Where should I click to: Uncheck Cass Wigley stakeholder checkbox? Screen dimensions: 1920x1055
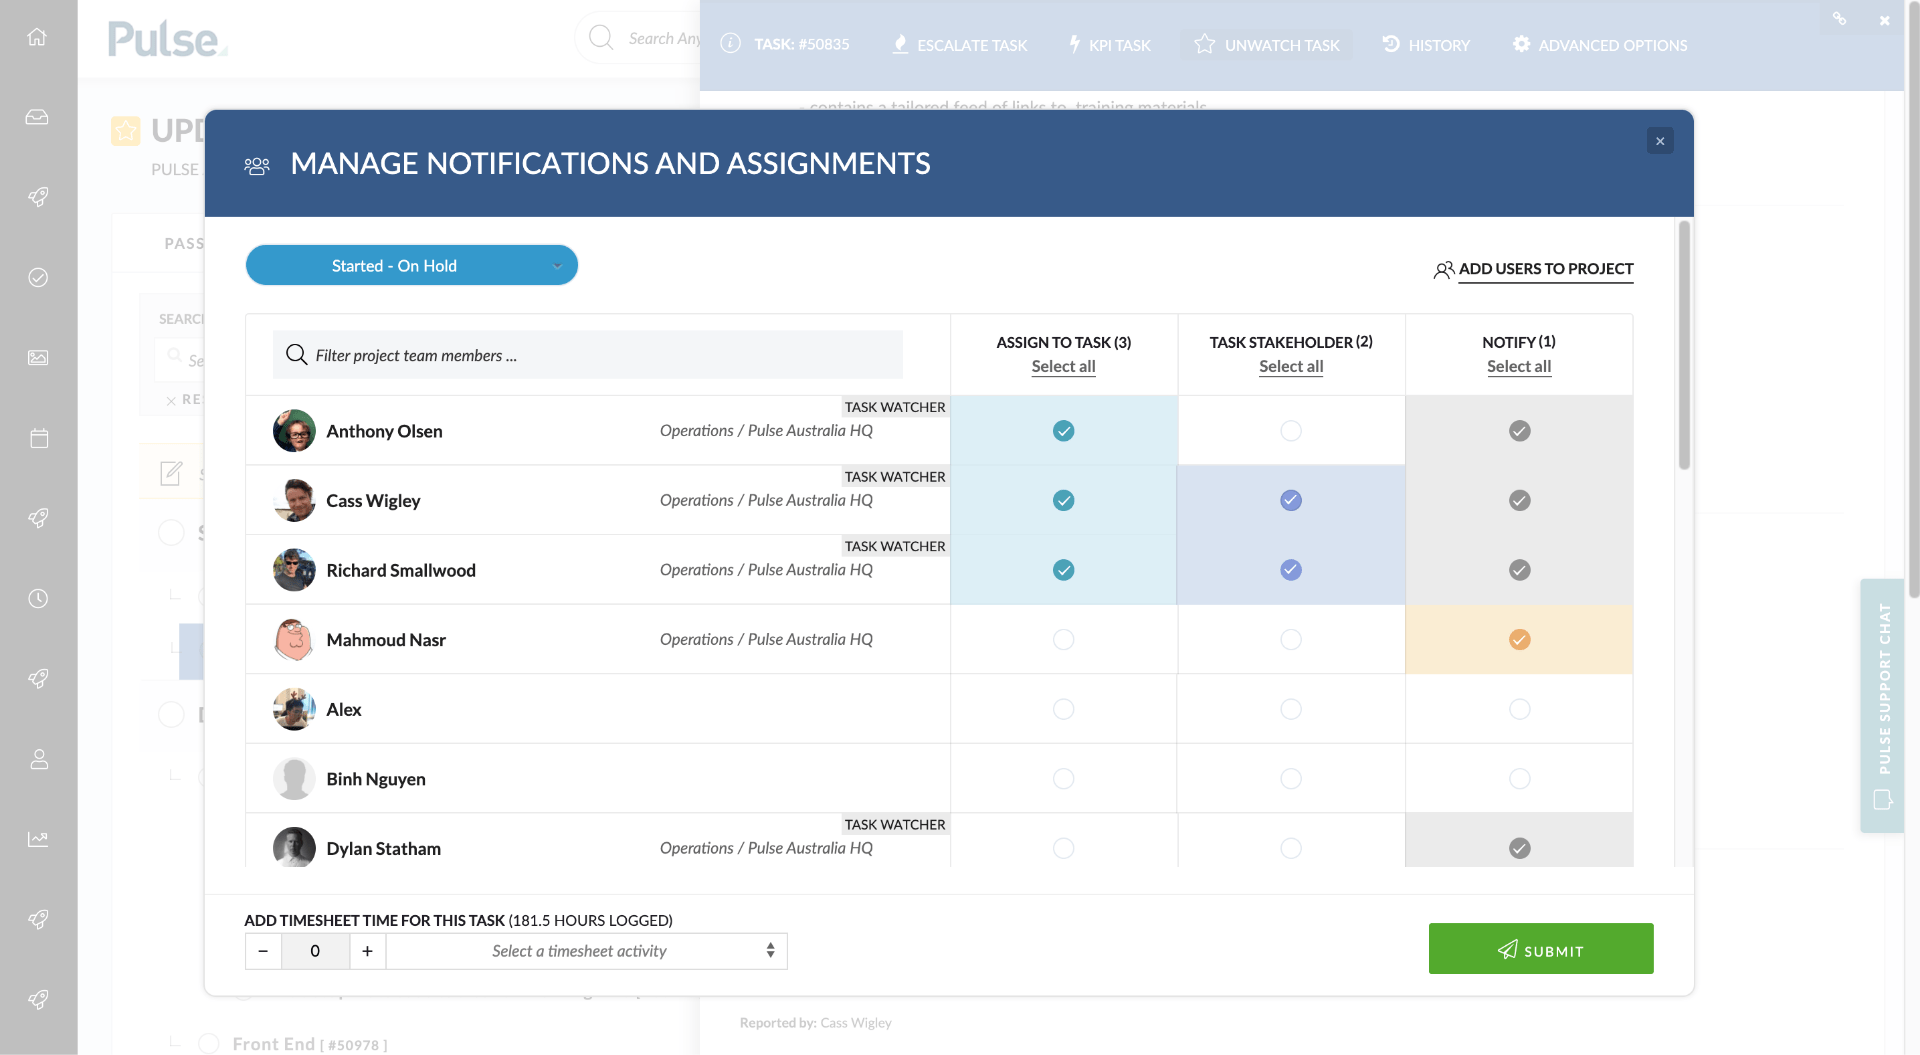pyautogui.click(x=1291, y=500)
